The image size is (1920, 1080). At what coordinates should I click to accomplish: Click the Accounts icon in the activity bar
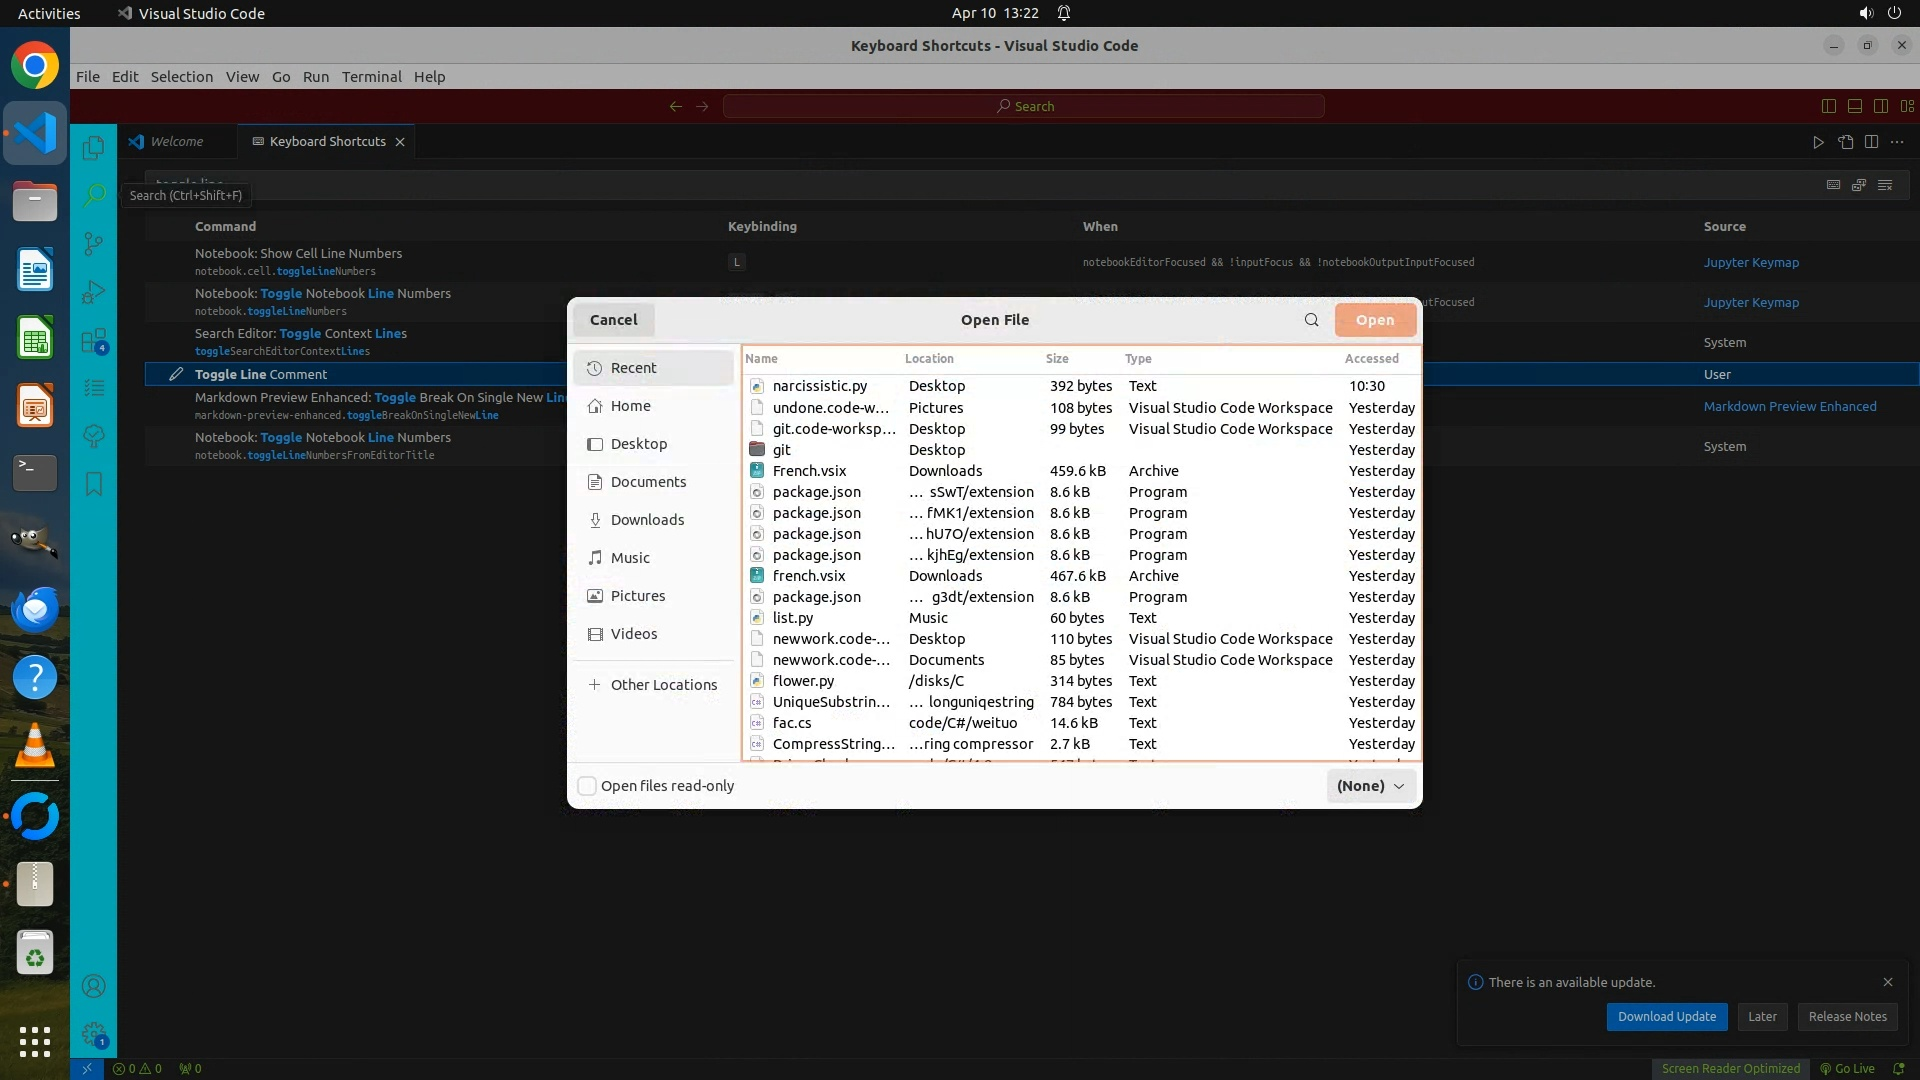(93, 986)
